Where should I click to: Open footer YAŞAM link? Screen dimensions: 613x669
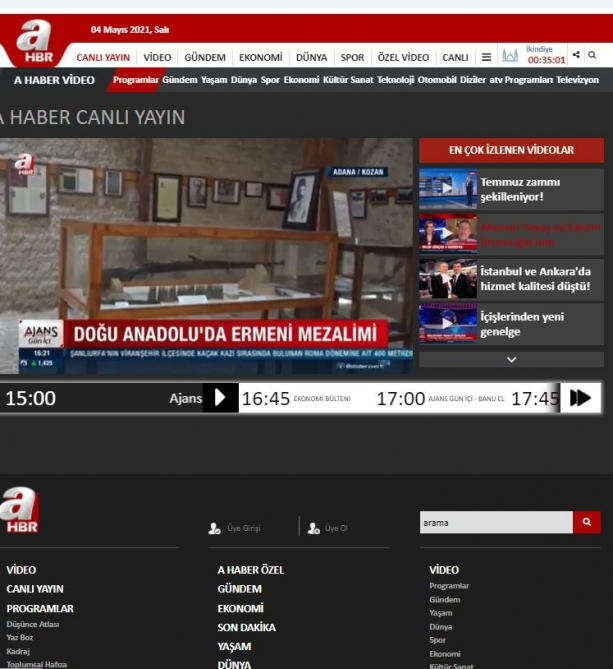[x=234, y=647]
